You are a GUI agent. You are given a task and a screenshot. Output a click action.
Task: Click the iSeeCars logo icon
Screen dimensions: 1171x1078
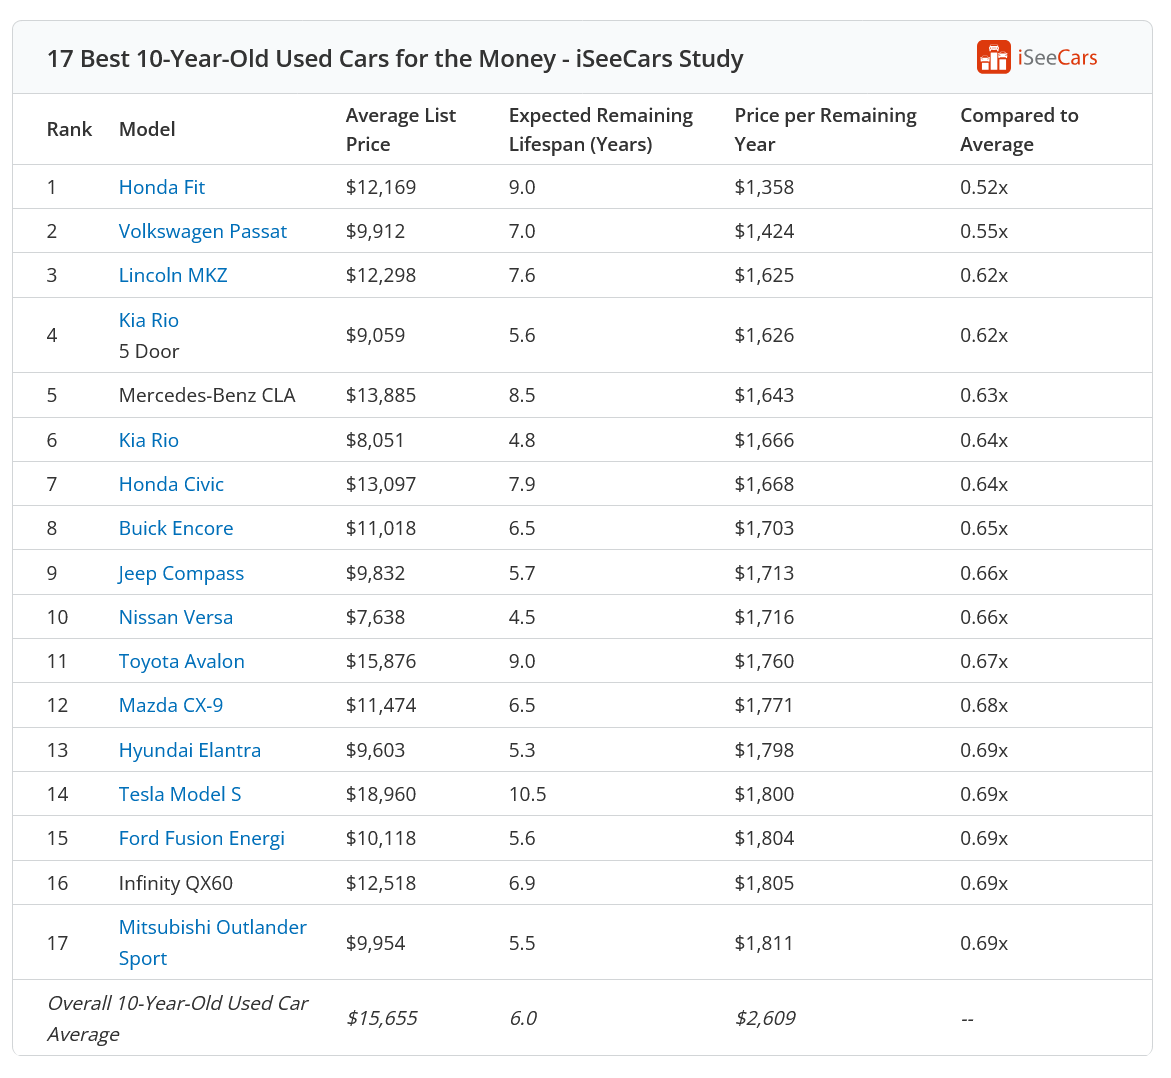point(993,57)
